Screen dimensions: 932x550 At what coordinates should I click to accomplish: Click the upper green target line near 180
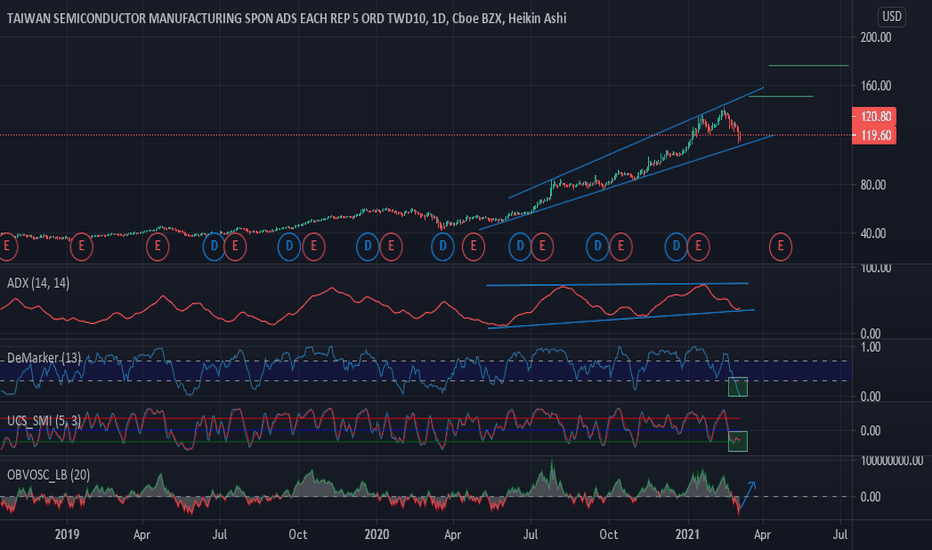point(808,65)
